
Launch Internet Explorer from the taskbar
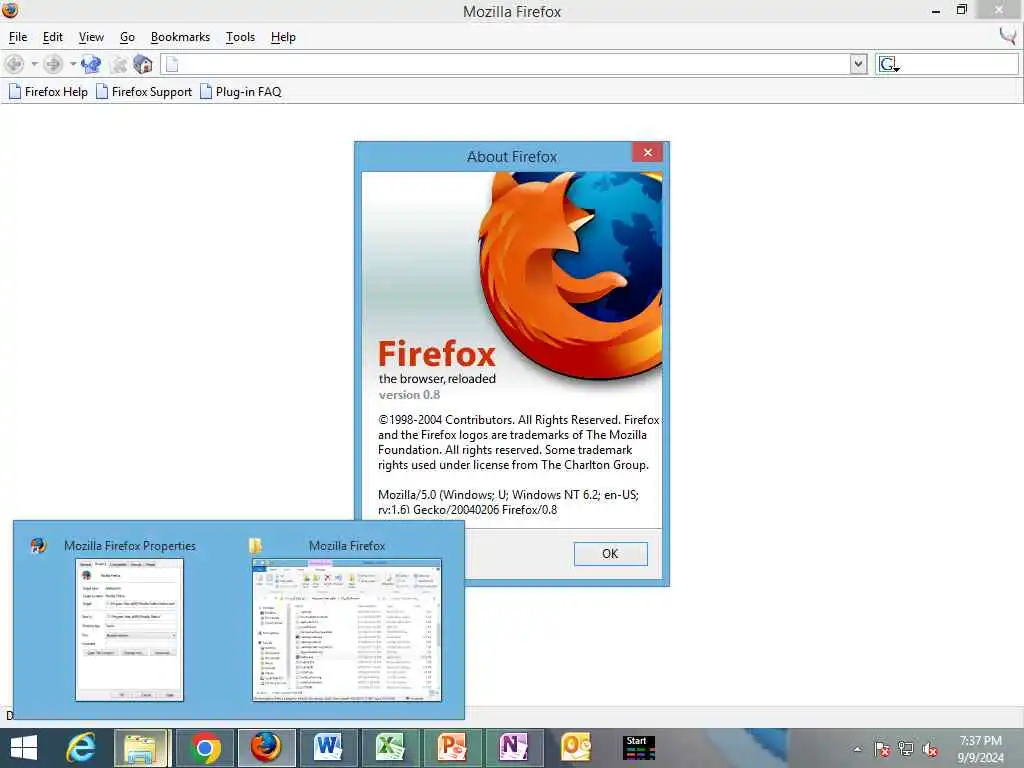(81, 748)
